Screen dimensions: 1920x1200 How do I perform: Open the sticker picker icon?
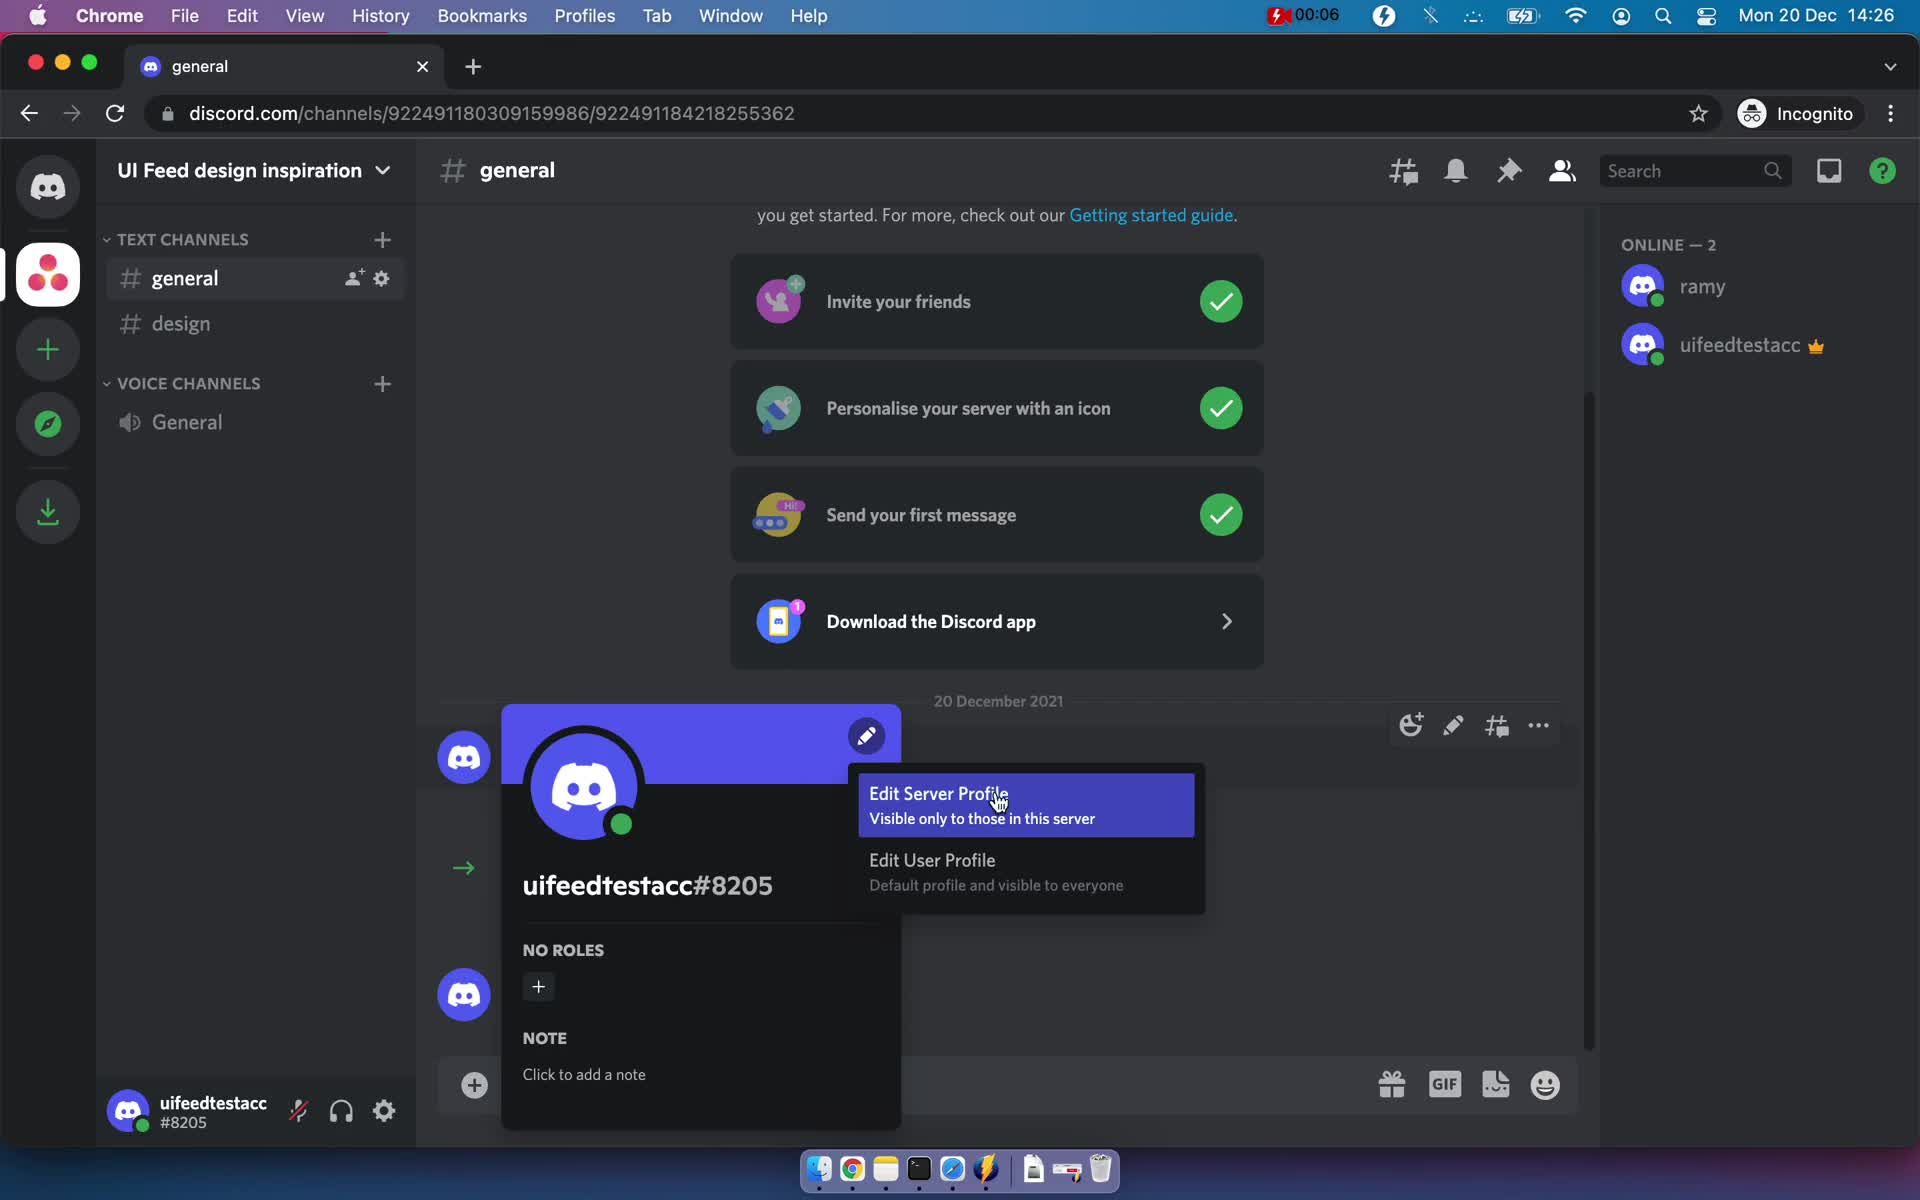click(1496, 1085)
